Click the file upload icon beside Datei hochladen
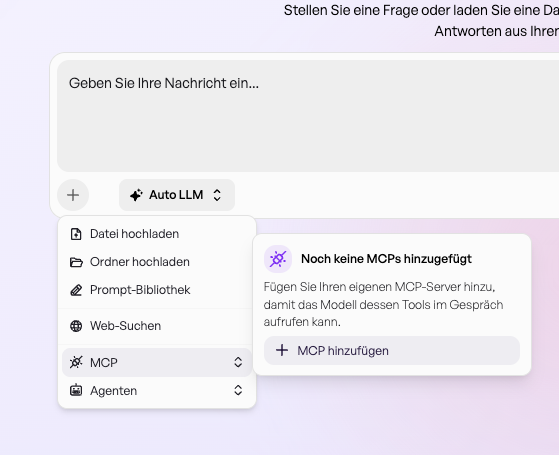 76,234
